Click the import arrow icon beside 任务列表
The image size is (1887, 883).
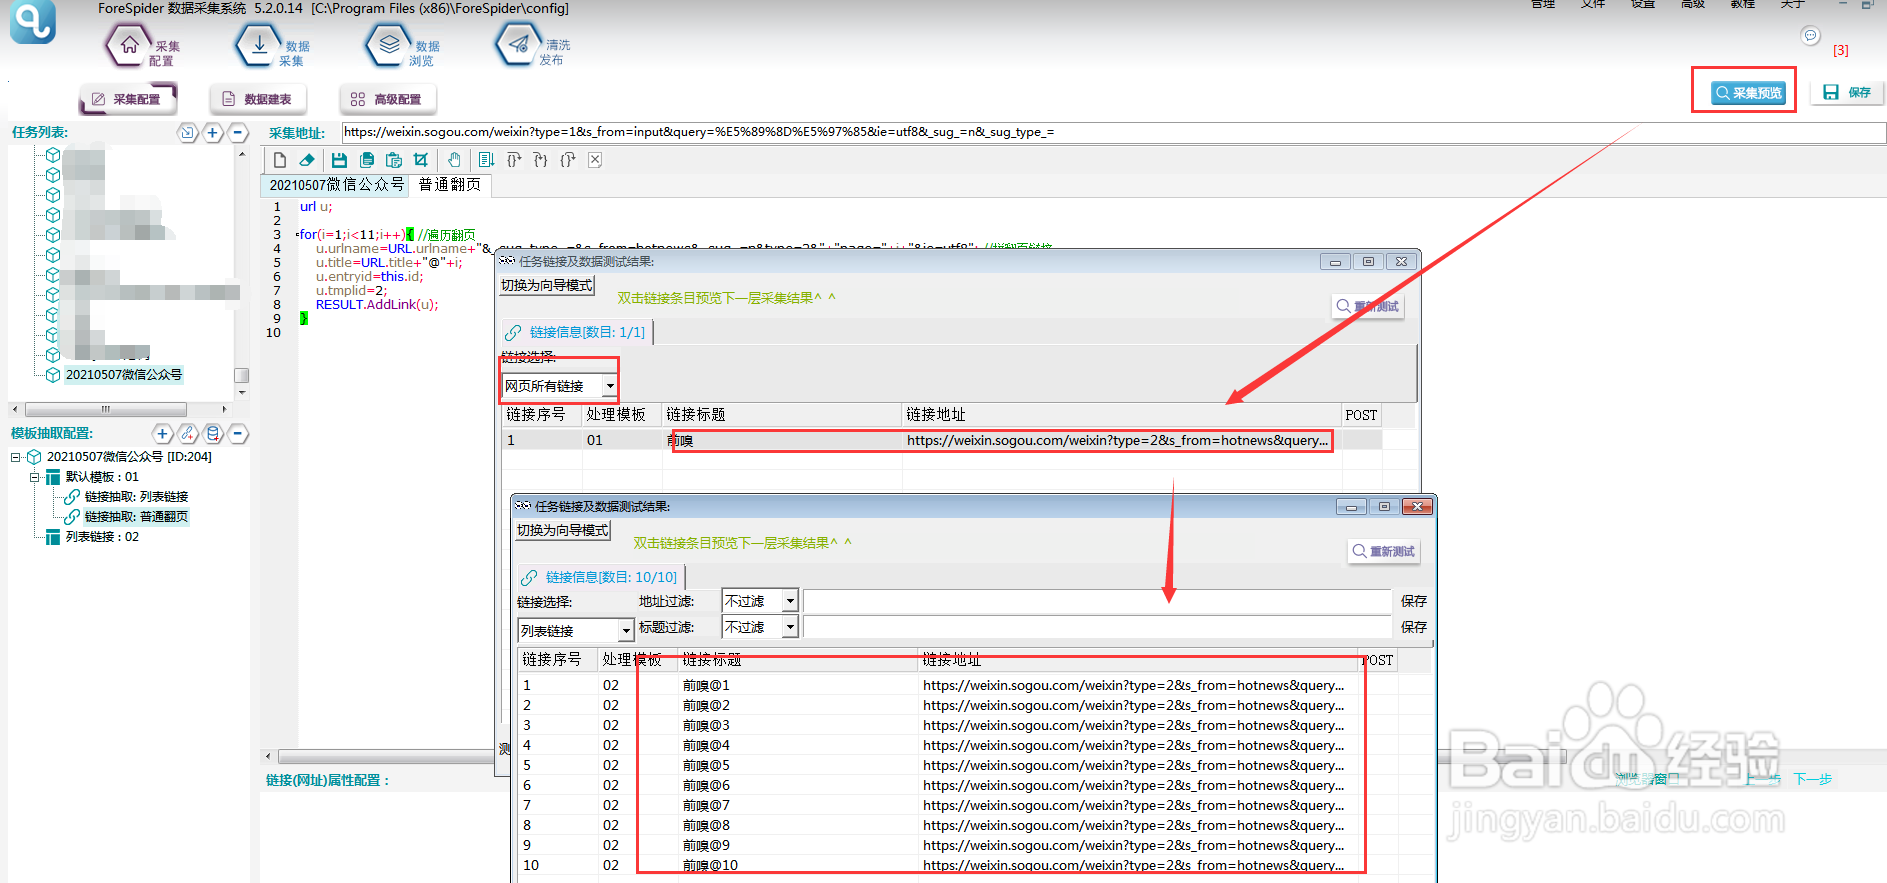coord(187,132)
